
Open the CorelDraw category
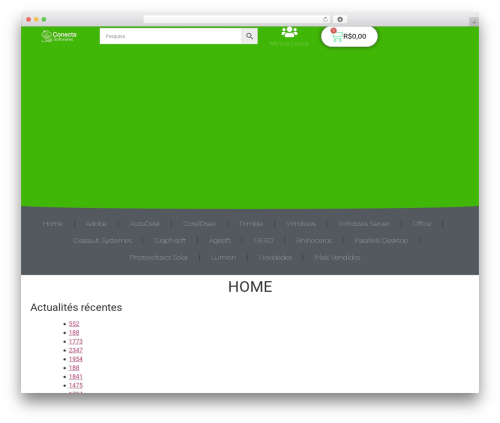tap(199, 224)
